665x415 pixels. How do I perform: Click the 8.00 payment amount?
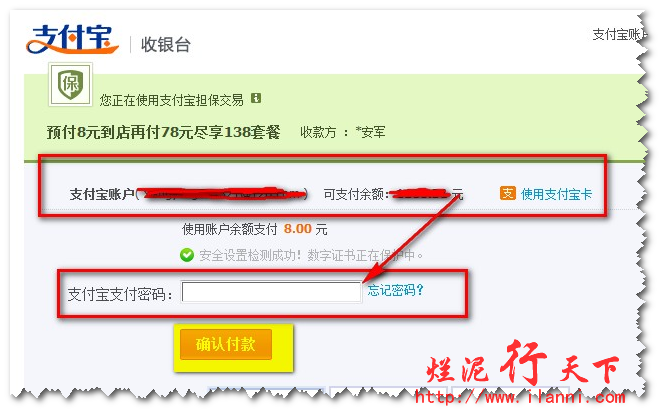click(x=298, y=229)
